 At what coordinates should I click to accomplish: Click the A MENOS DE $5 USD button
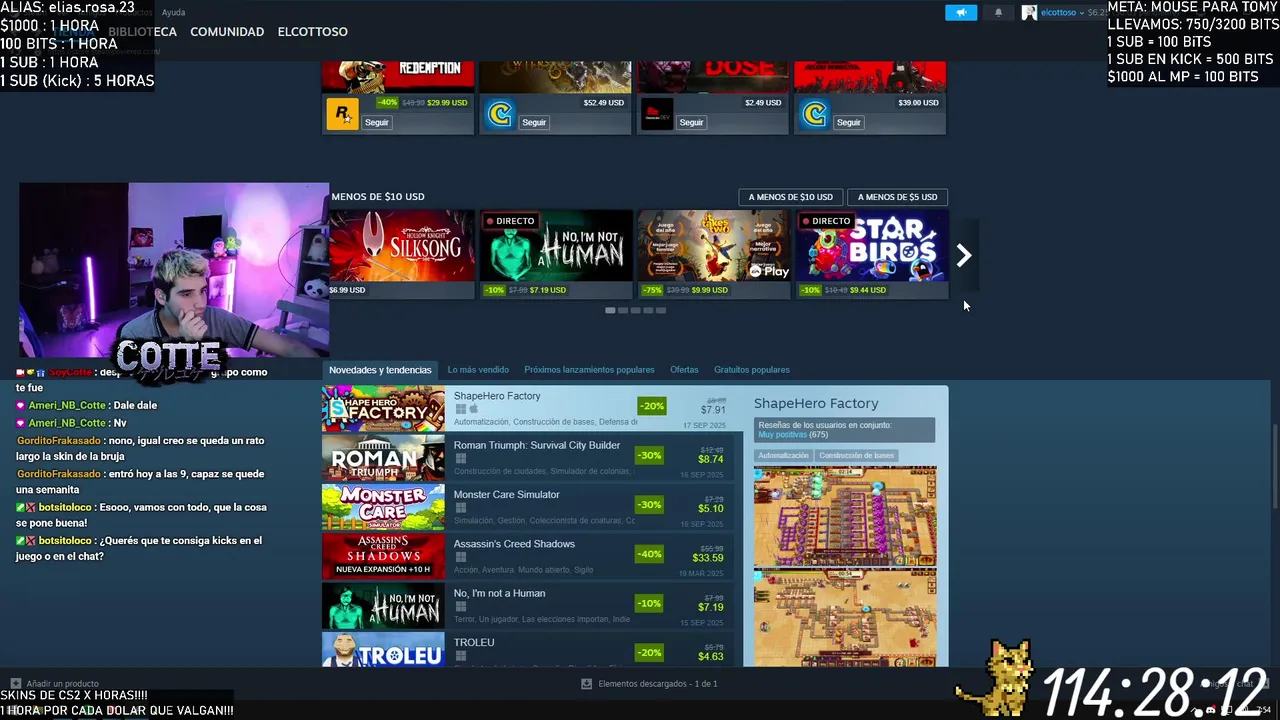coord(897,197)
